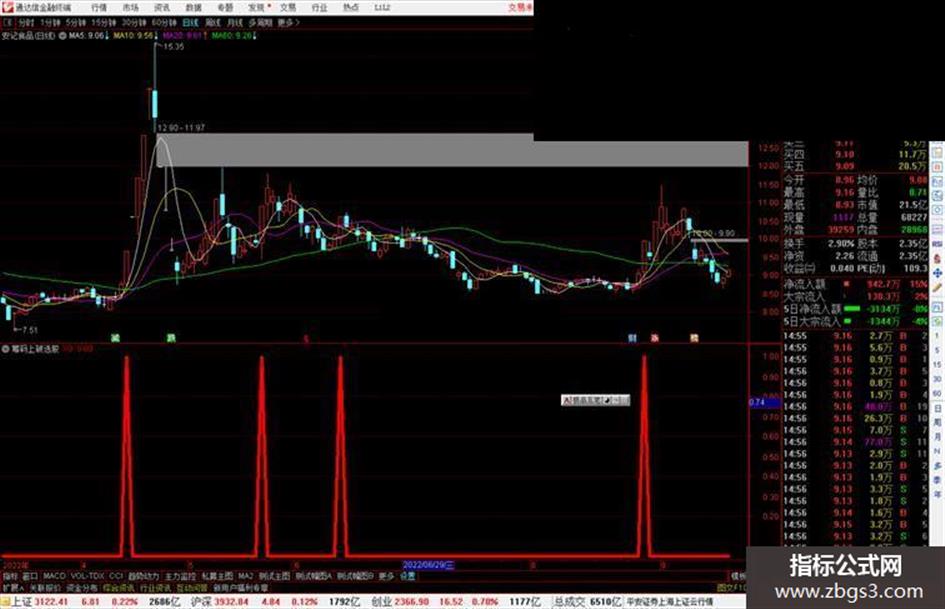The width and height of the screenshot is (945, 609).
Task: Select the 季 period shortcut in right toolbar
Action: [x=937, y=480]
